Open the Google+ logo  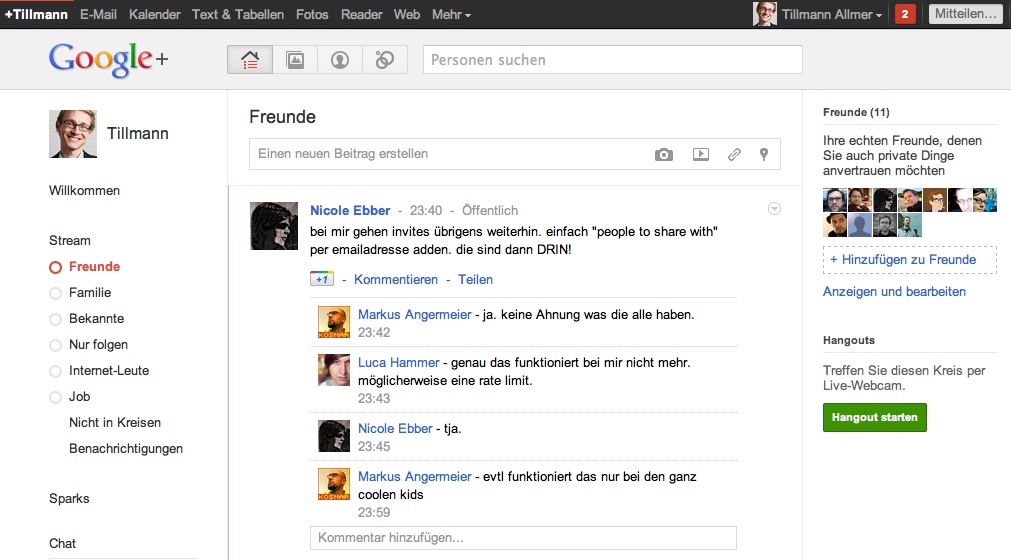click(x=108, y=59)
